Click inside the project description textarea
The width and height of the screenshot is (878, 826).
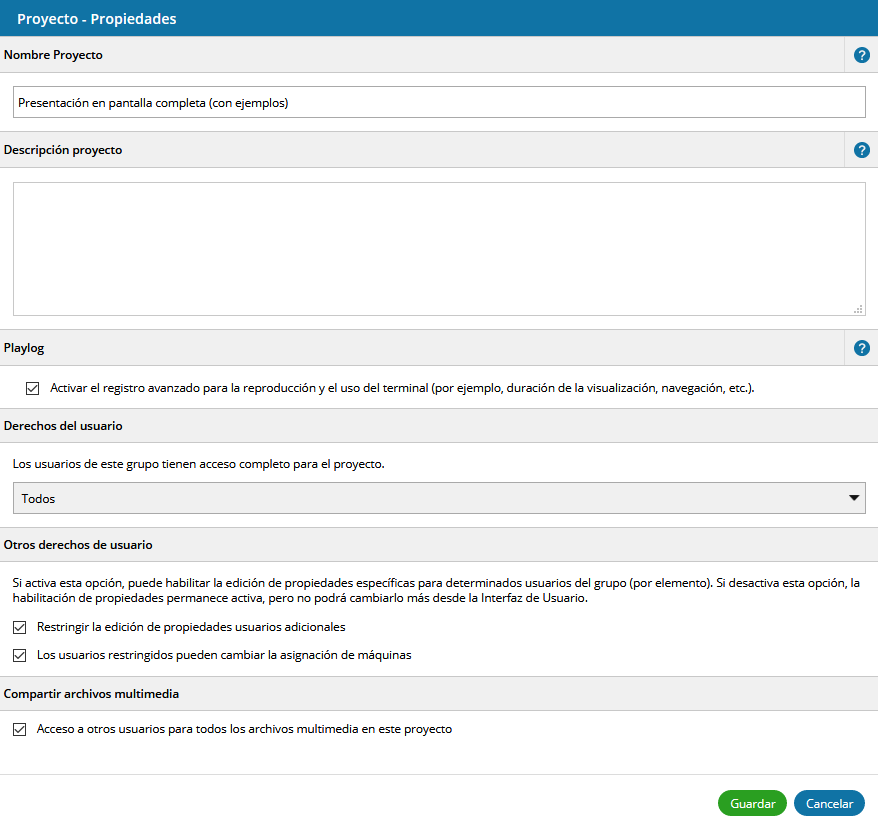(x=438, y=248)
